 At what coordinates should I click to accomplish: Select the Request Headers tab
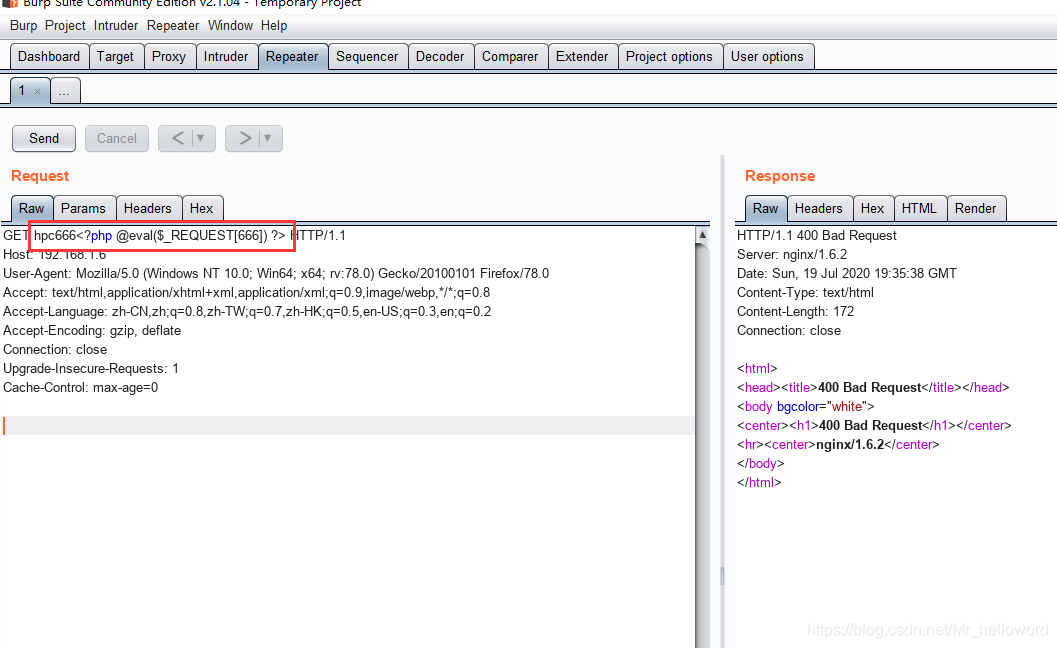click(148, 208)
